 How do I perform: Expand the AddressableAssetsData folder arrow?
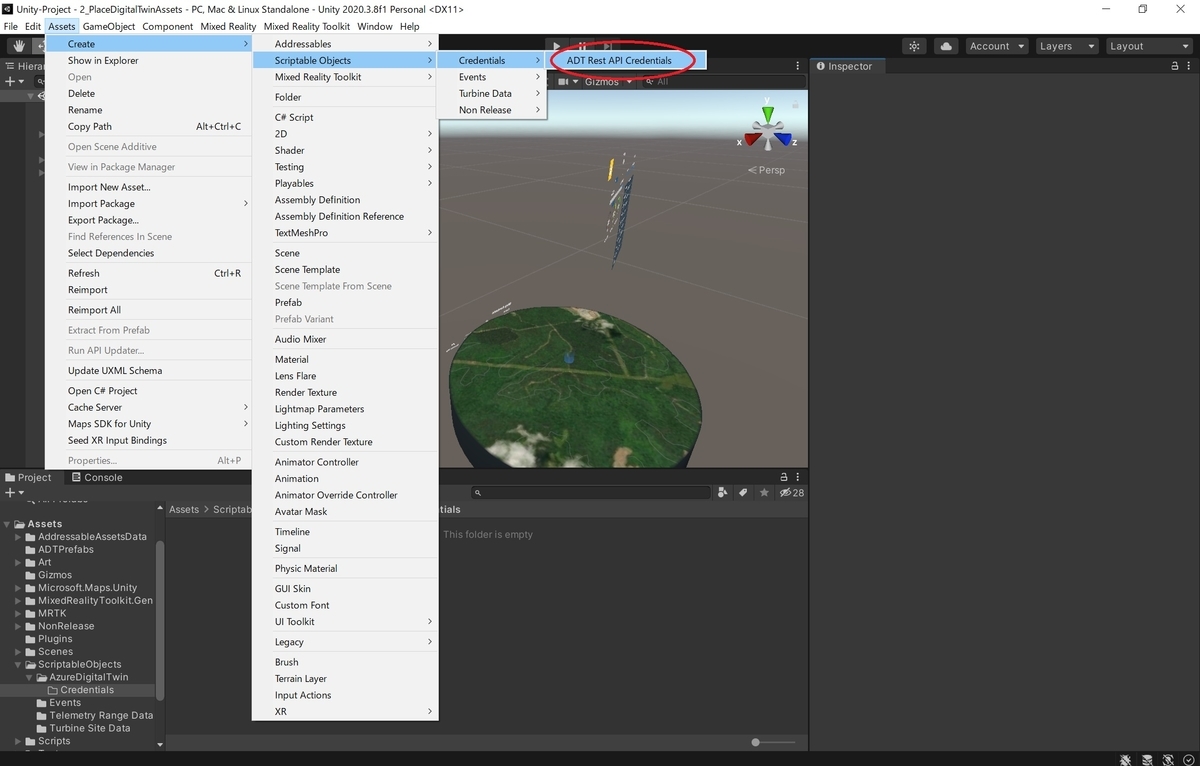pyautogui.click(x=18, y=537)
